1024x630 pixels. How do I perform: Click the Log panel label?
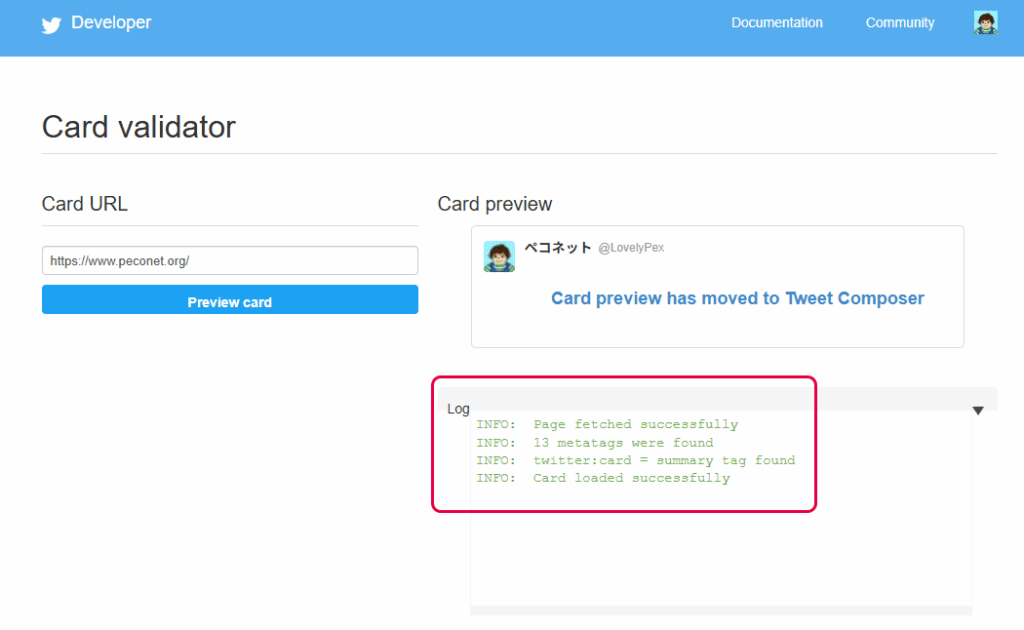pos(458,409)
